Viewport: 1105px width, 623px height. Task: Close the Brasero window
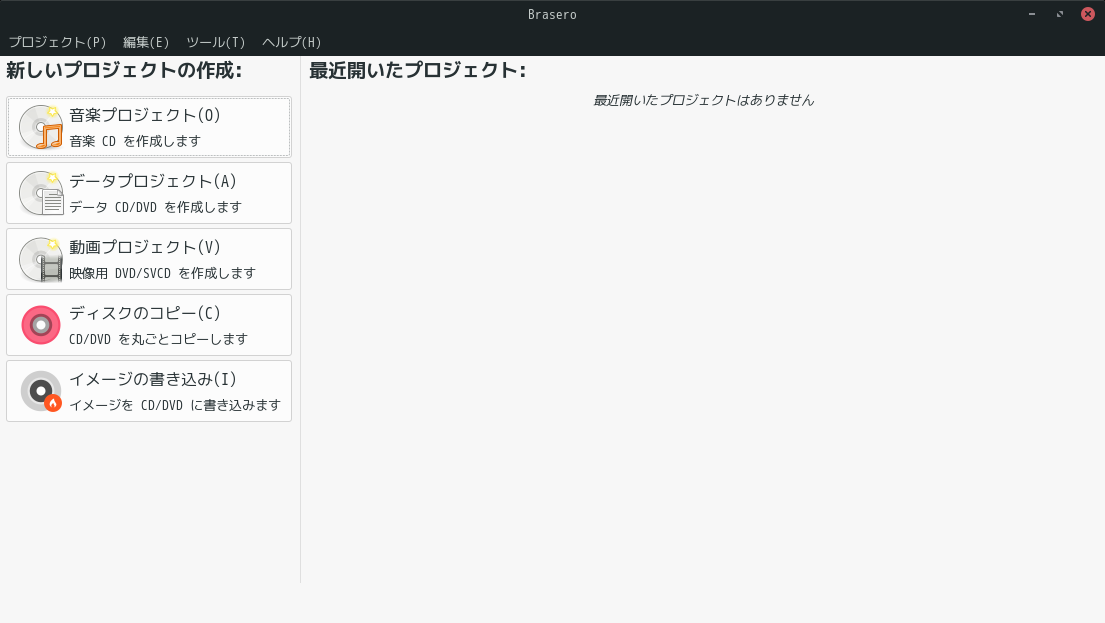point(1088,14)
